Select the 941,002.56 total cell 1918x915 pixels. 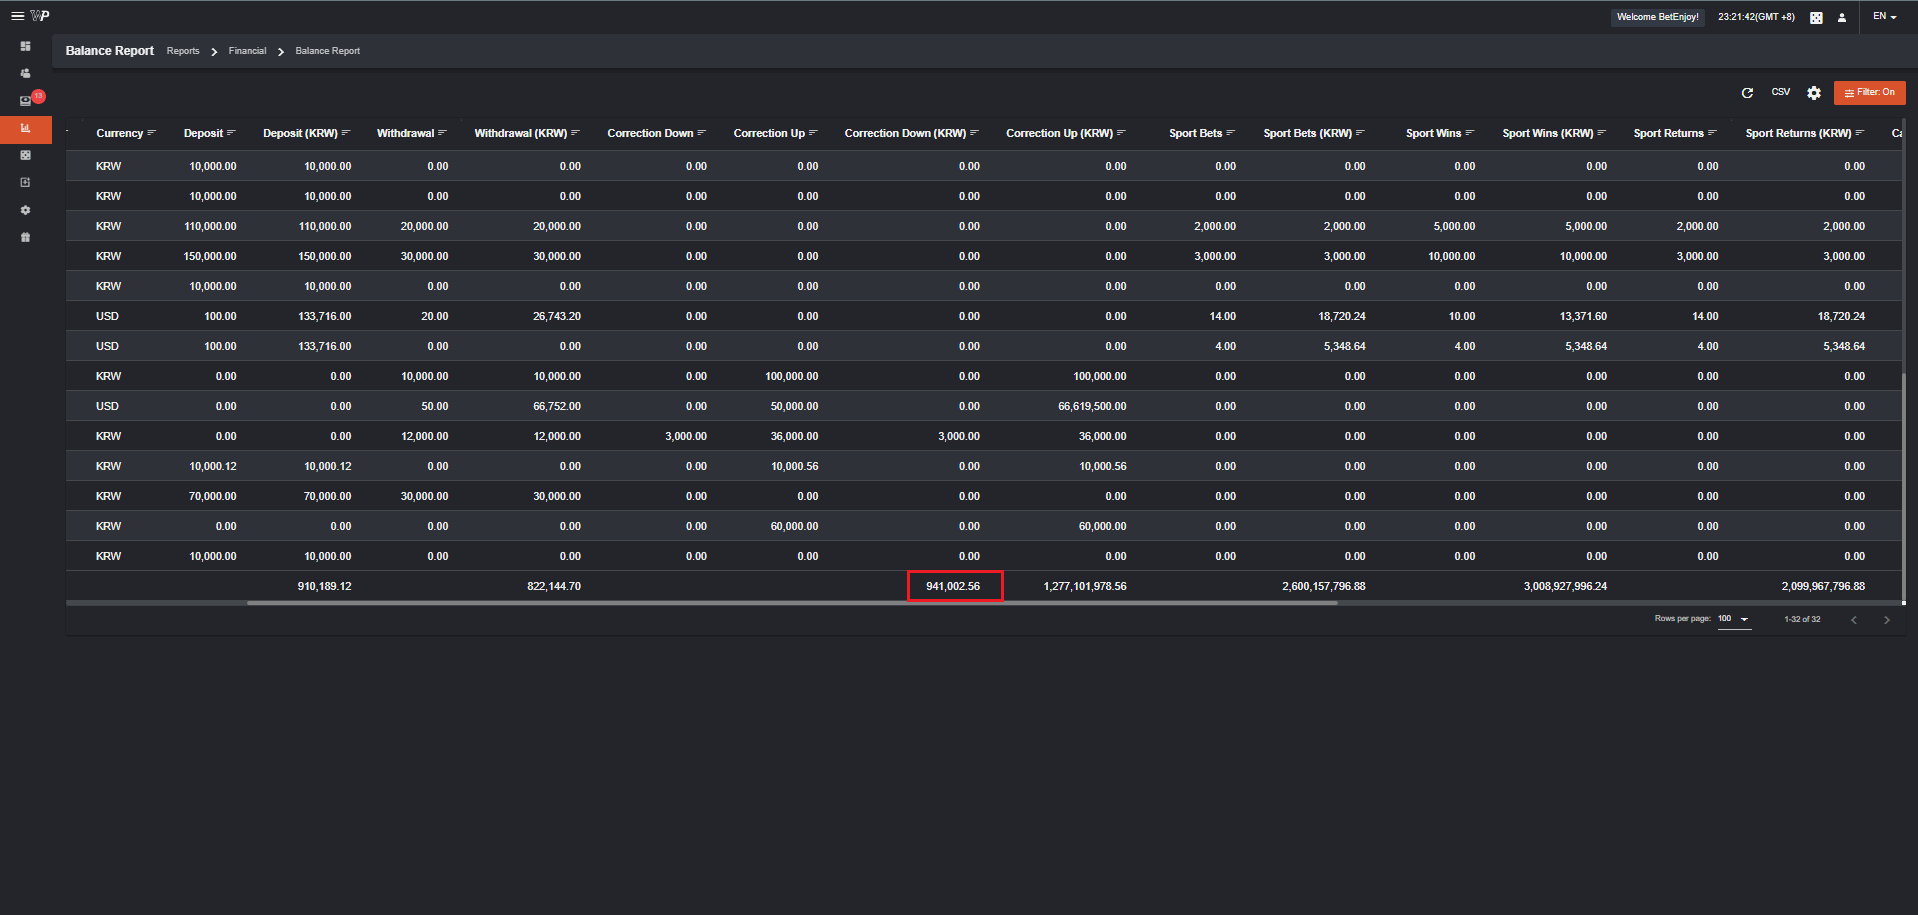[x=954, y=586]
